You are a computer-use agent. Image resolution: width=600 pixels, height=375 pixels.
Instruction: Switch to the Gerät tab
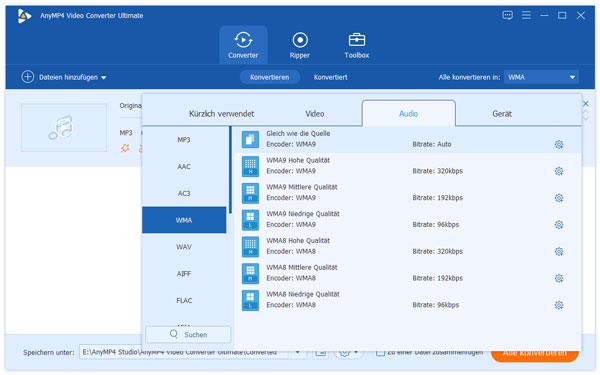502,114
